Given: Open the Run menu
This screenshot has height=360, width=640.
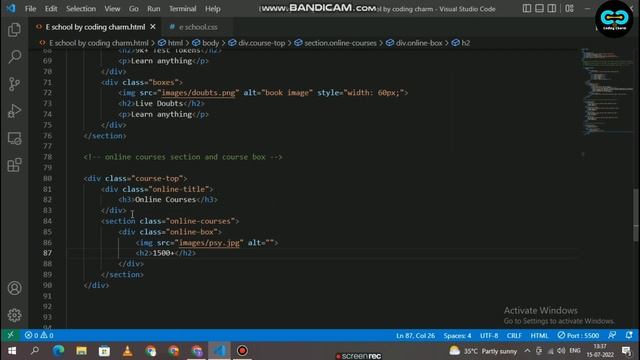Looking at the screenshot, I should click(153, 9).
